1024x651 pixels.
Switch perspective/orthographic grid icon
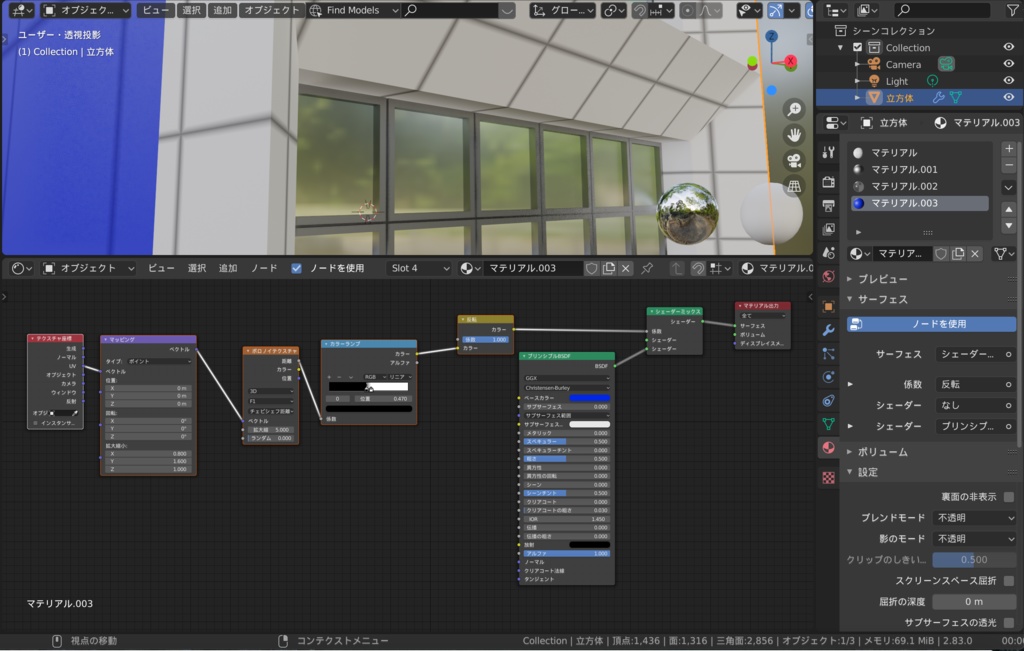click(x=794, y=186)
